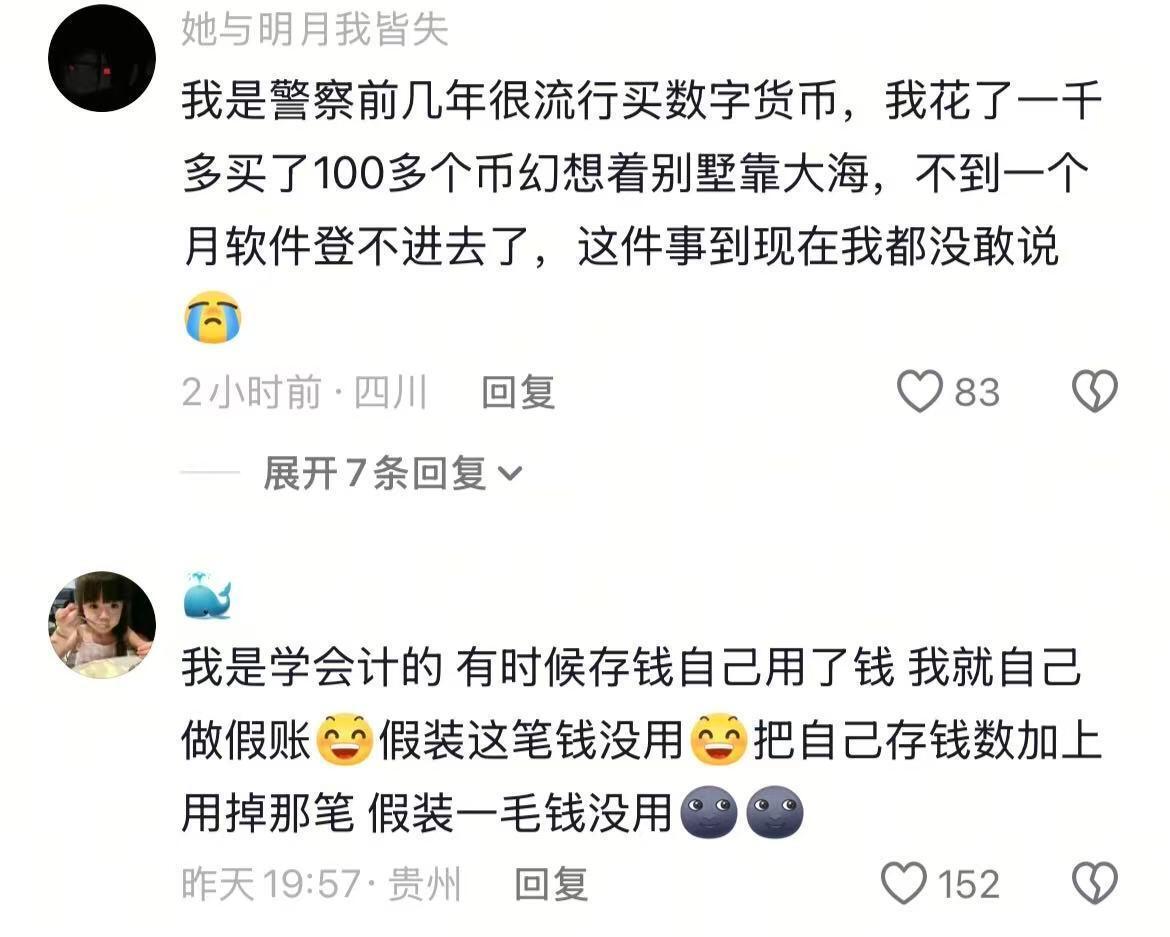Select the comment text starting 我是学会计的

click(x=642, y=740)
